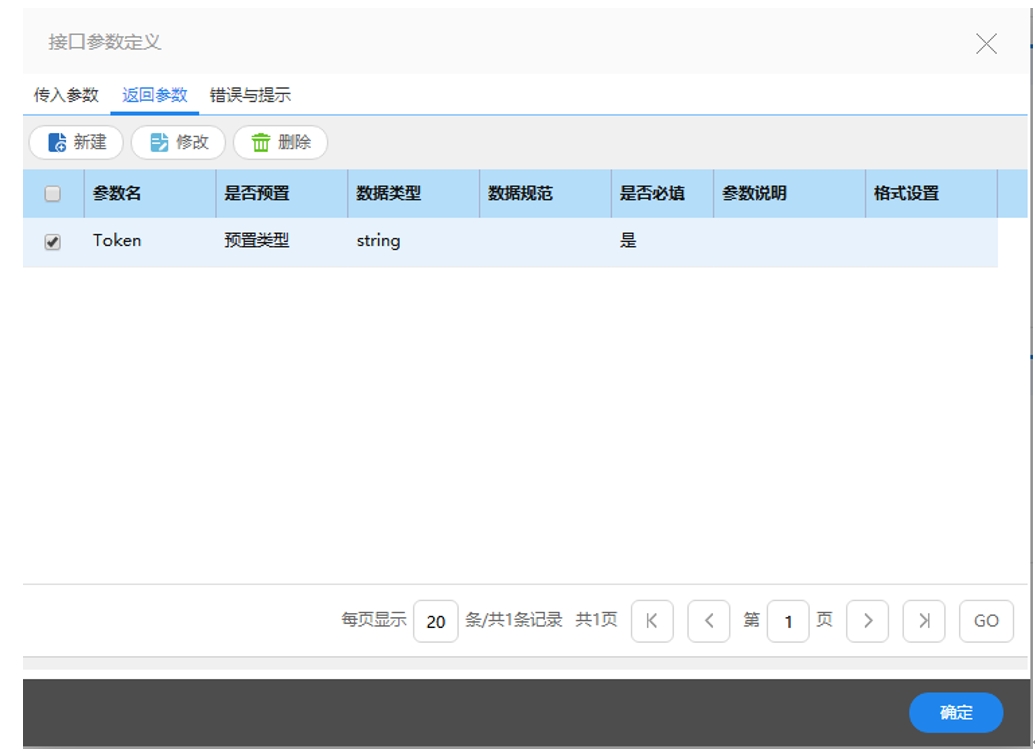1035x756 pixels.
Task: Click the green 删除 trash icon
Action: tap(261, 143)
